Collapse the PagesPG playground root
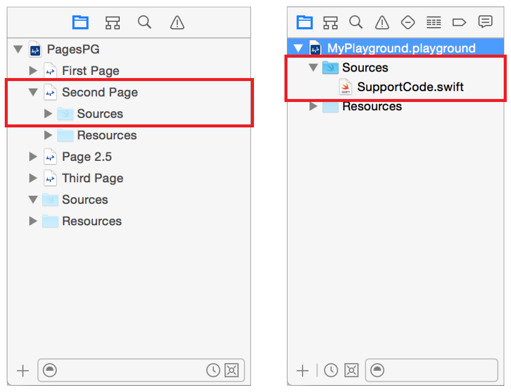This screenshot has width=511, height=392. coord(18,49)
